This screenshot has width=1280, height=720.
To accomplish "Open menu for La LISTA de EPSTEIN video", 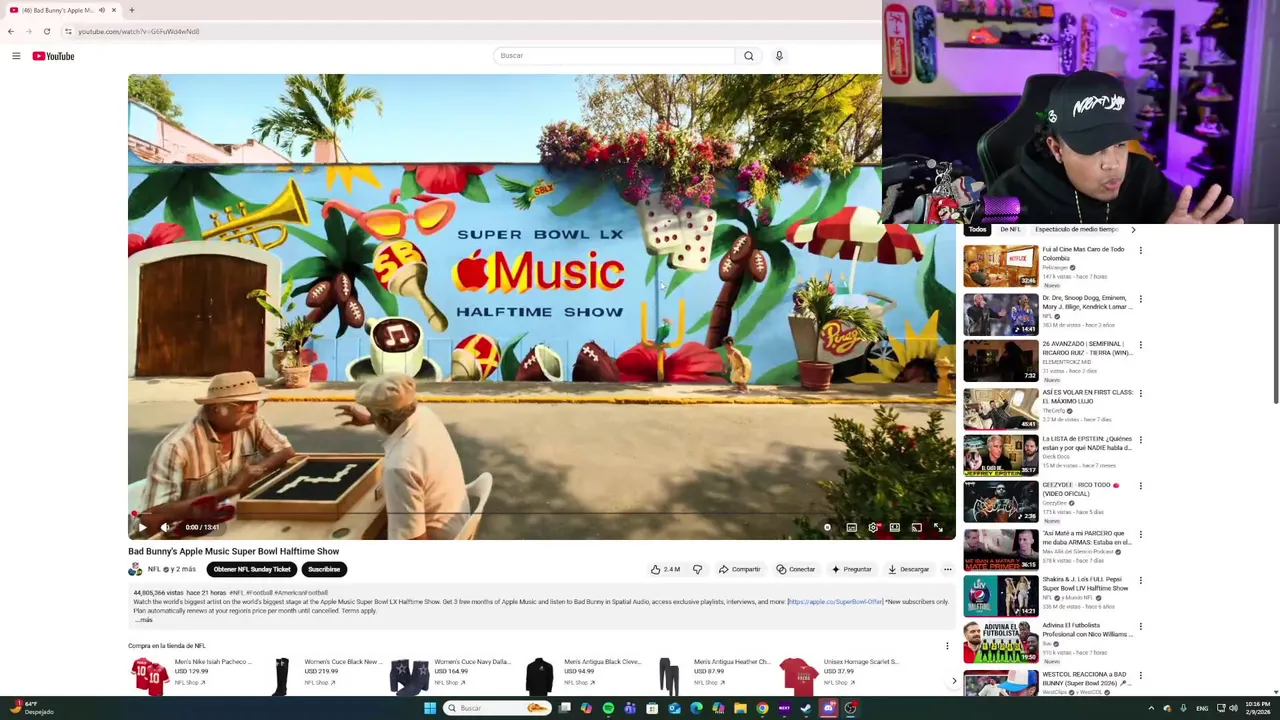I will click(x=1140, y=440).
